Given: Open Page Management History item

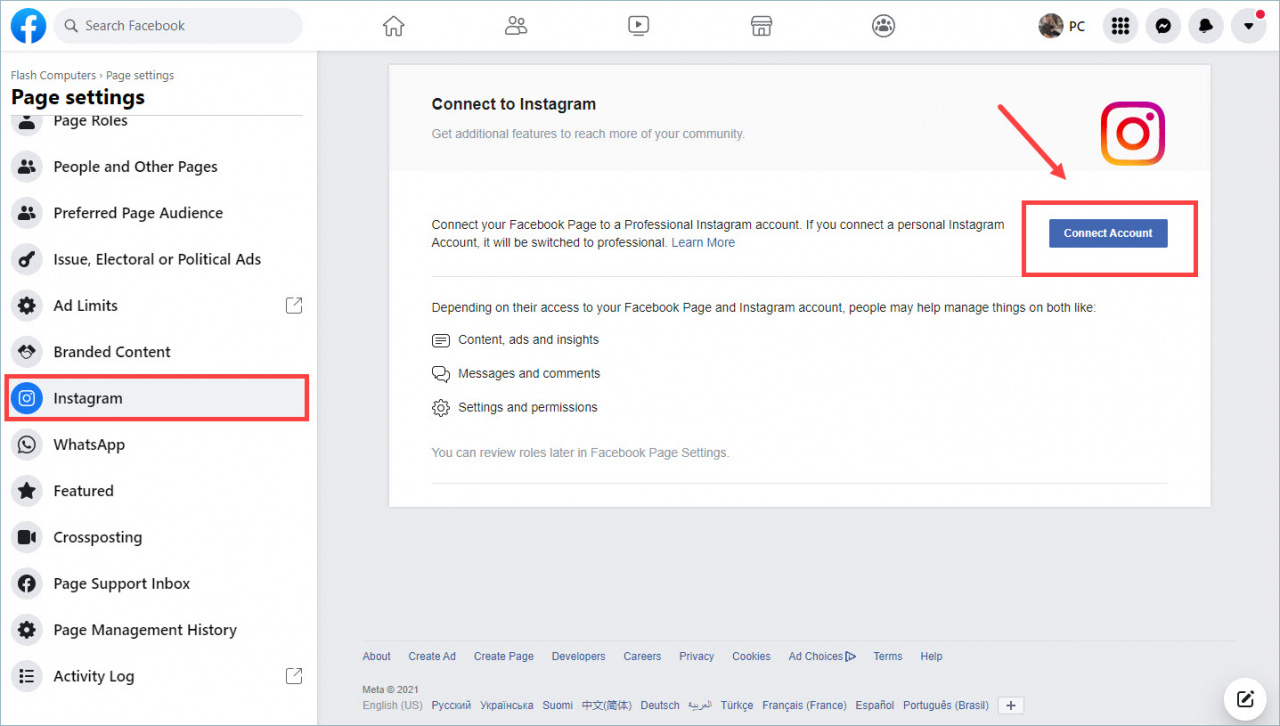Looking at the screenshot, I should click(x=157, y=630).
